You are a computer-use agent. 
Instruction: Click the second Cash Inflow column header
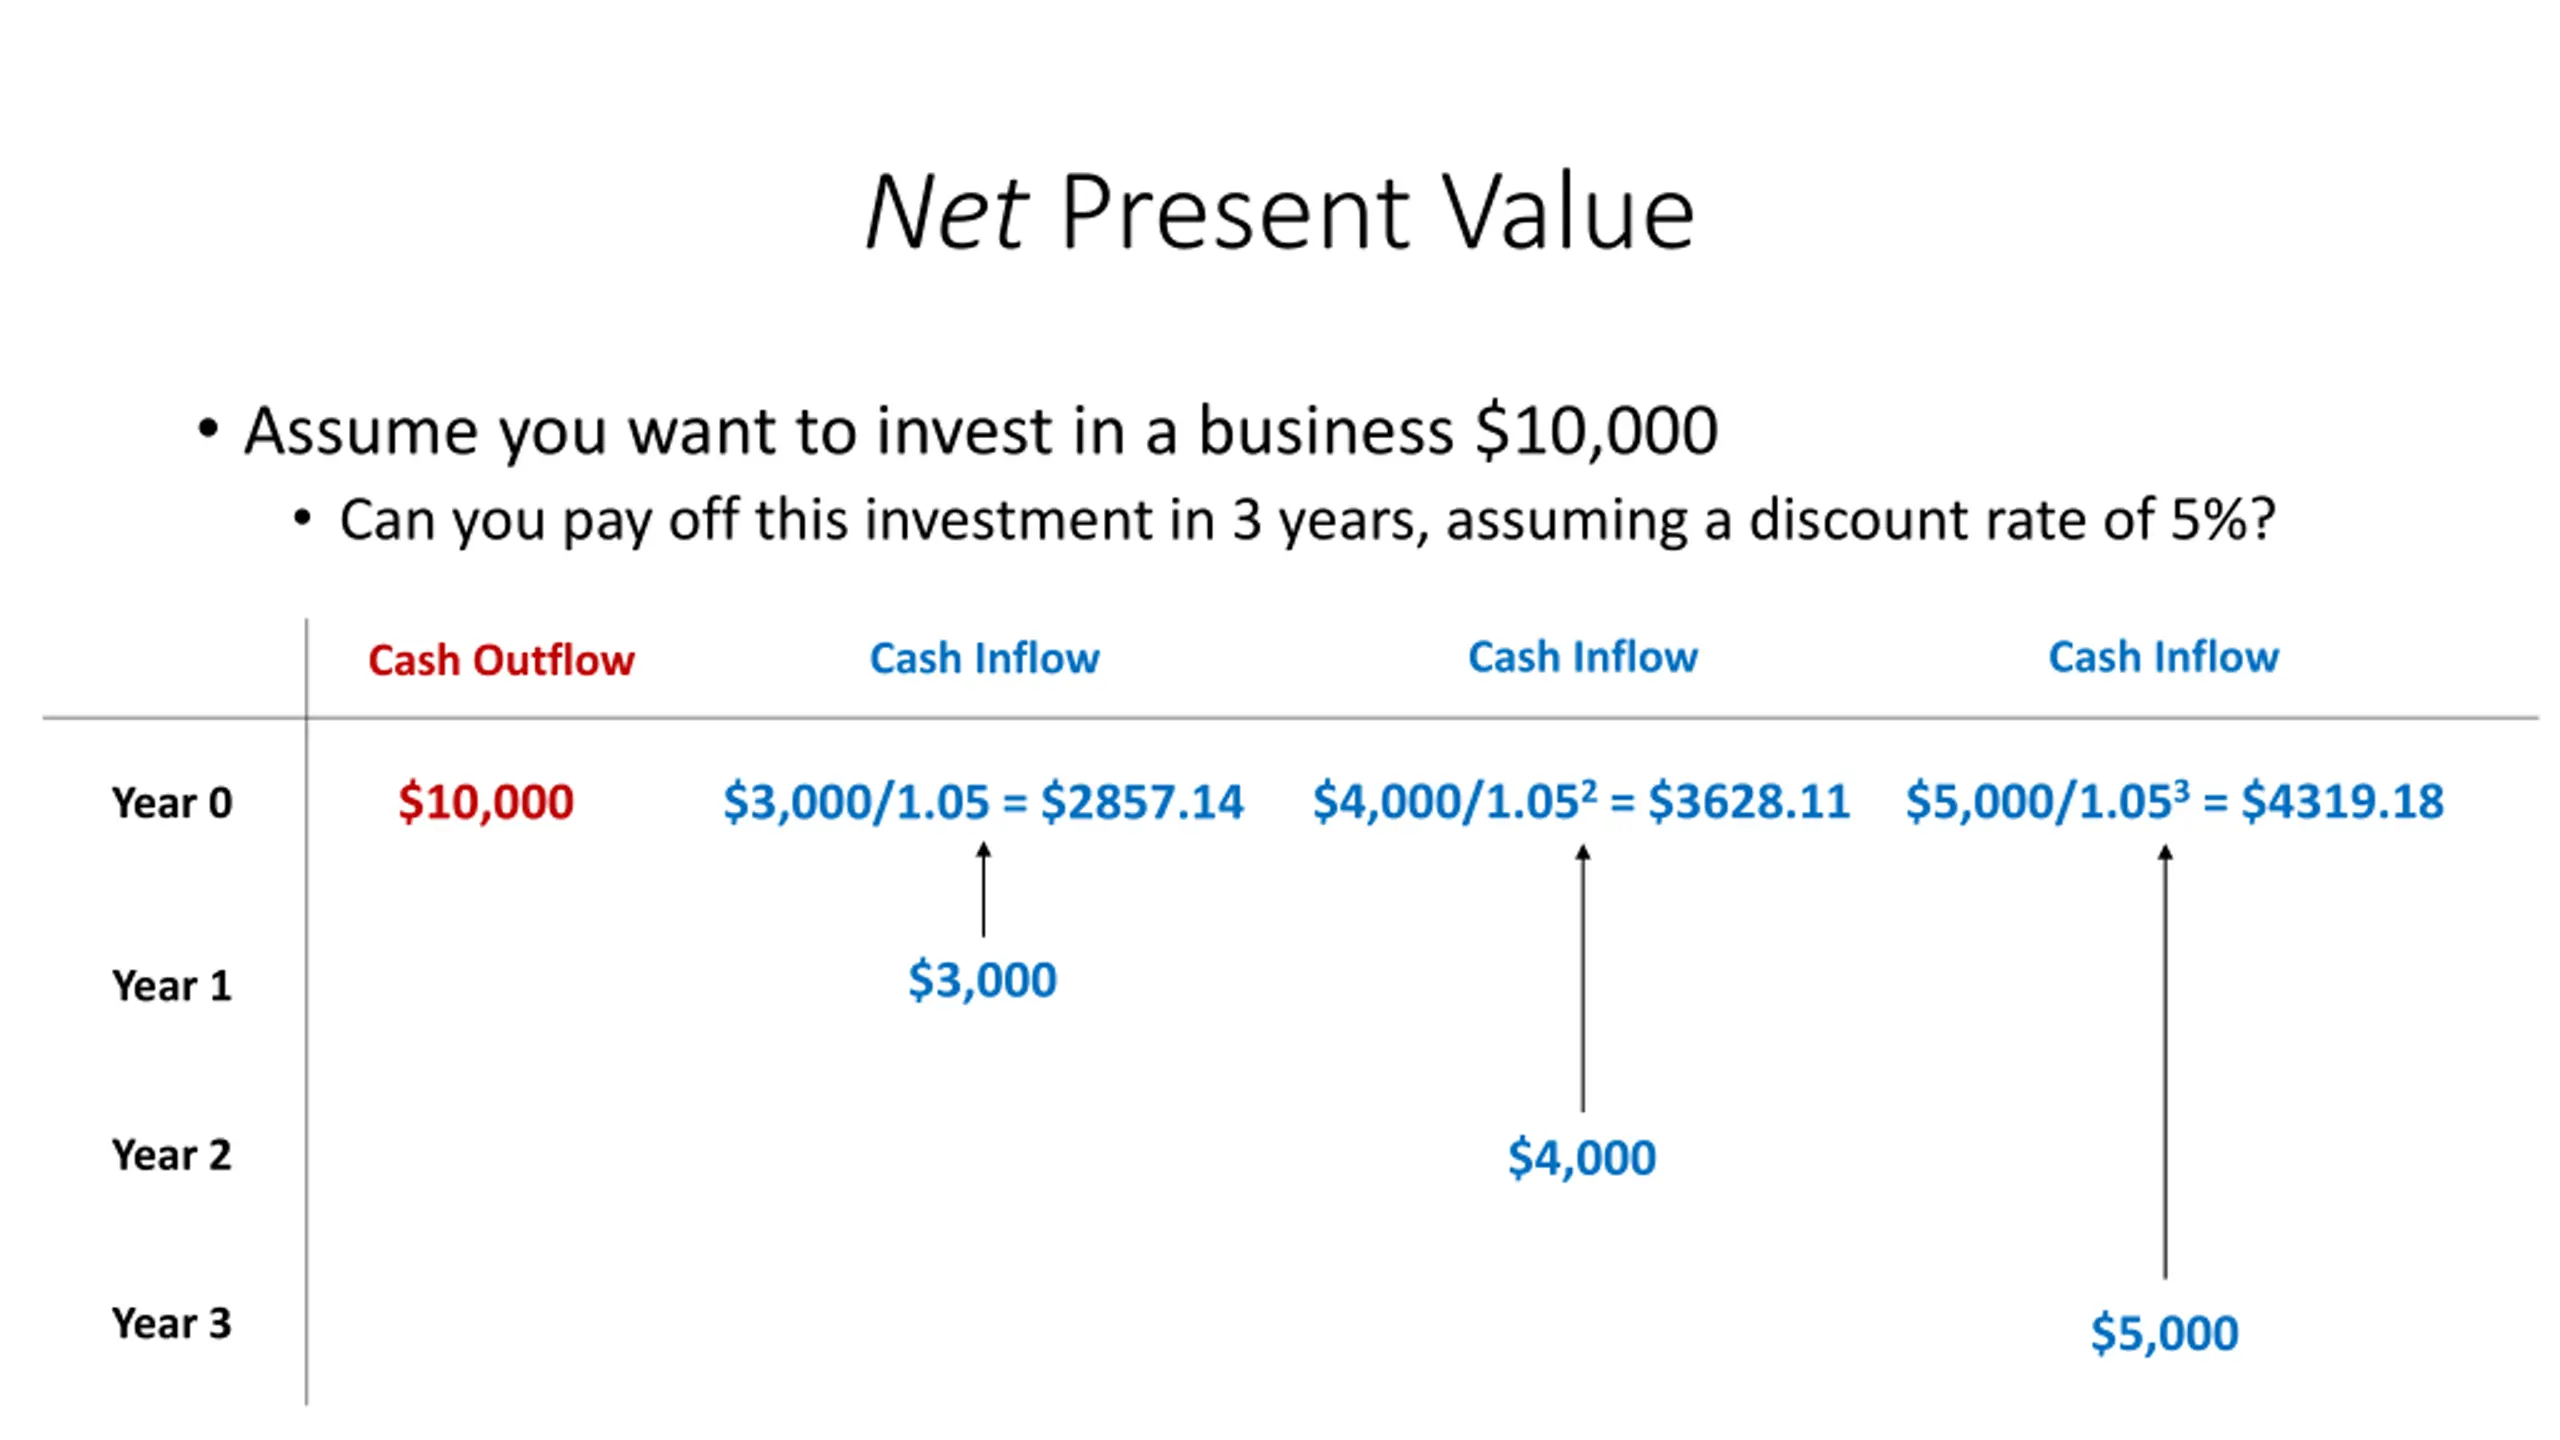[x=1583, y=657]
